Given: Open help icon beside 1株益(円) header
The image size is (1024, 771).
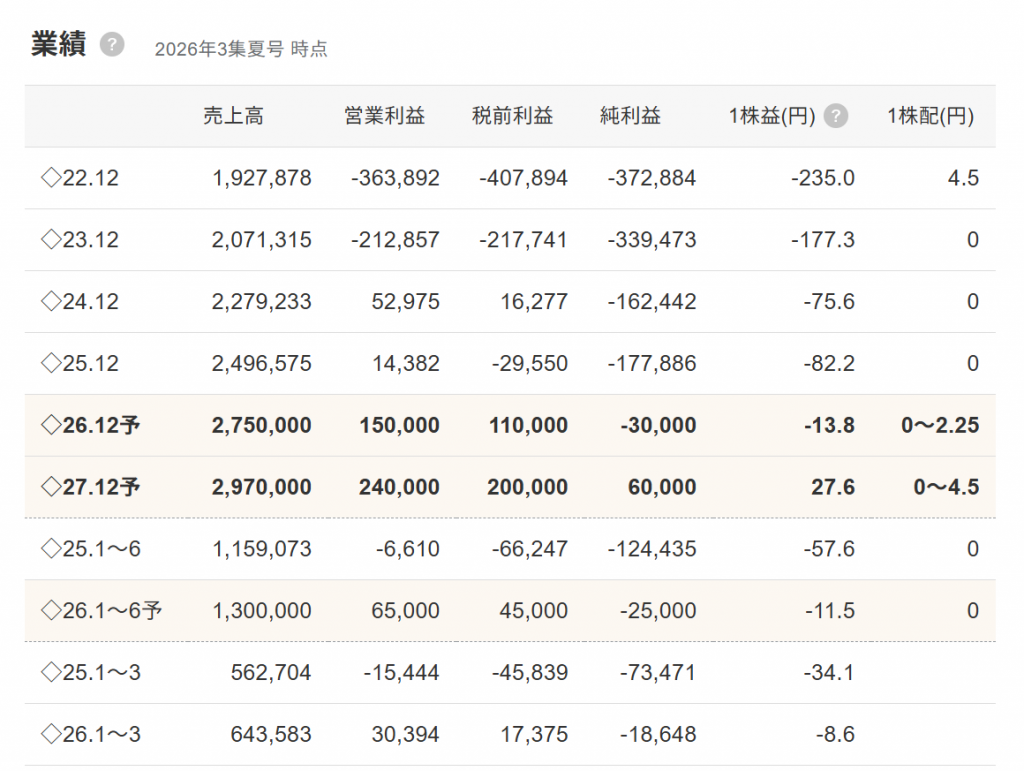Looking at the screenshot, I should click(x=836, y=116).
